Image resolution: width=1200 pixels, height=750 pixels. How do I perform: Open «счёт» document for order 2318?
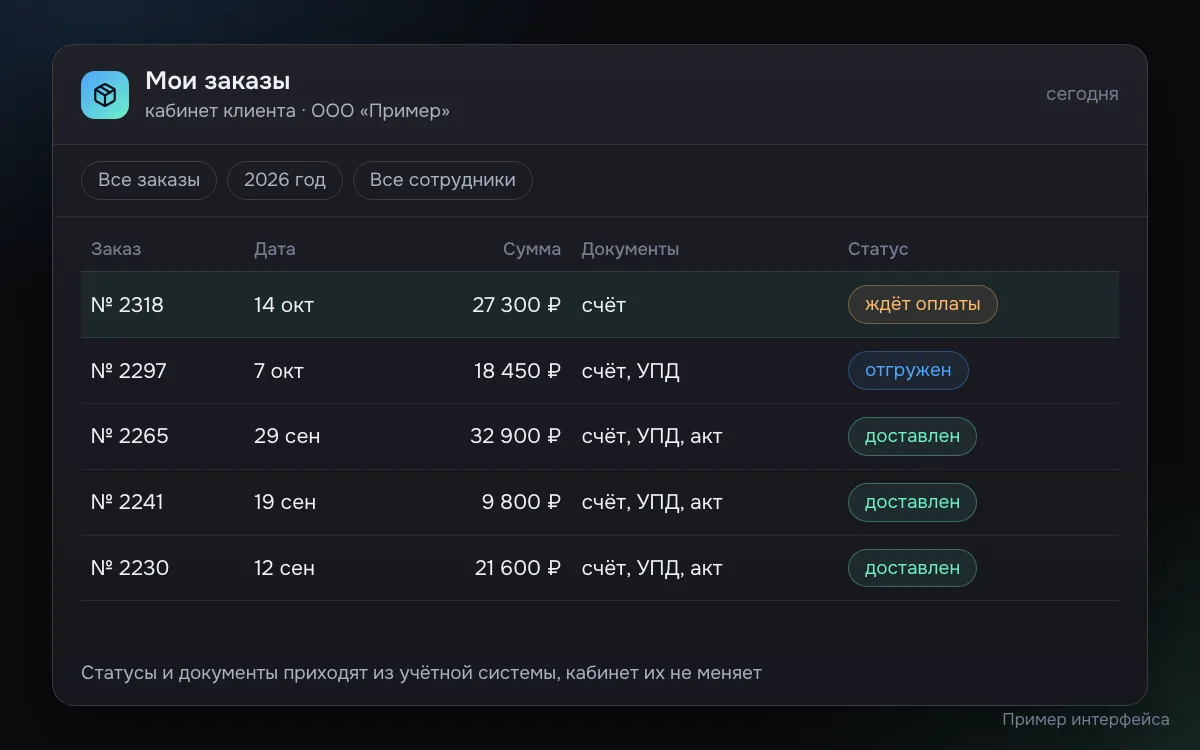click(x=604, y=305)
